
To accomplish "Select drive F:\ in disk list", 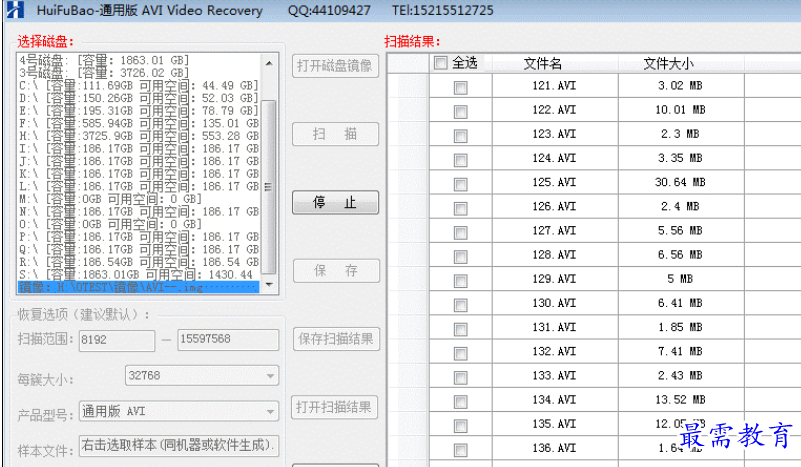I will [138, 123].
